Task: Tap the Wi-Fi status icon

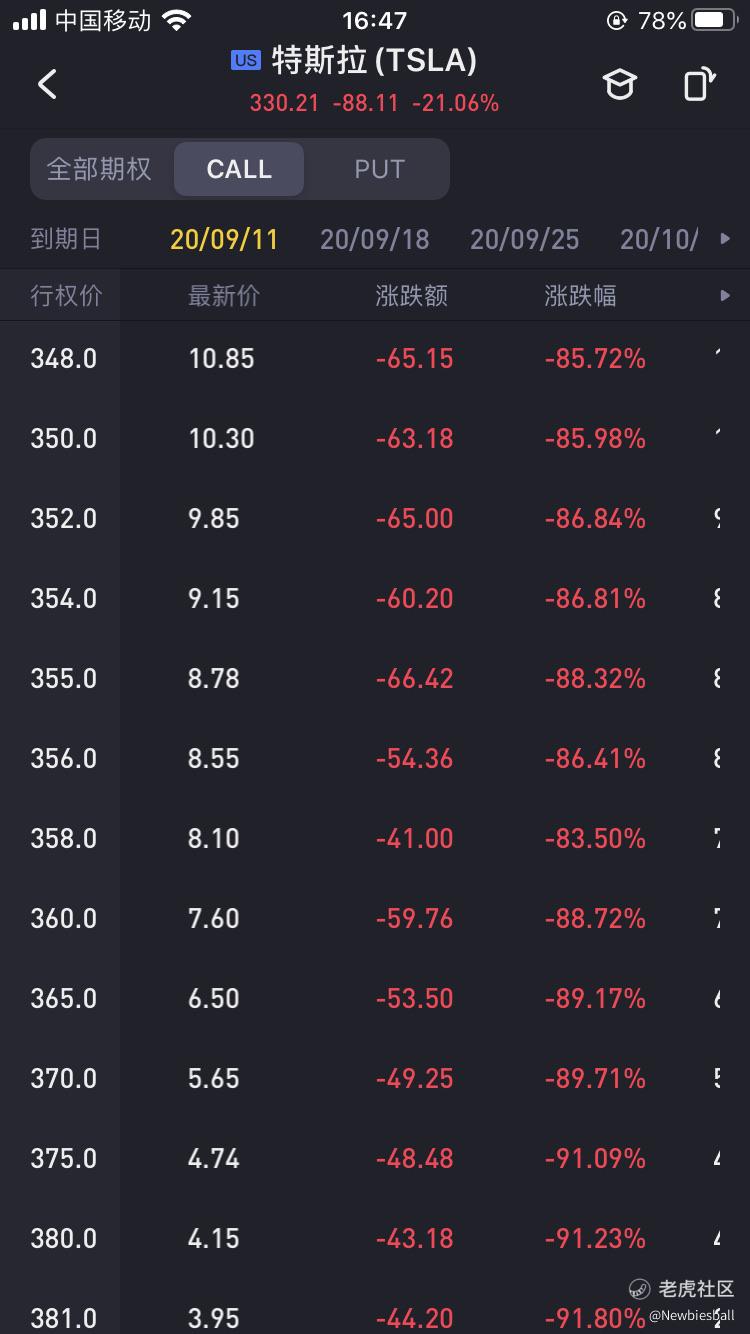Action: (x=177, y=20)
